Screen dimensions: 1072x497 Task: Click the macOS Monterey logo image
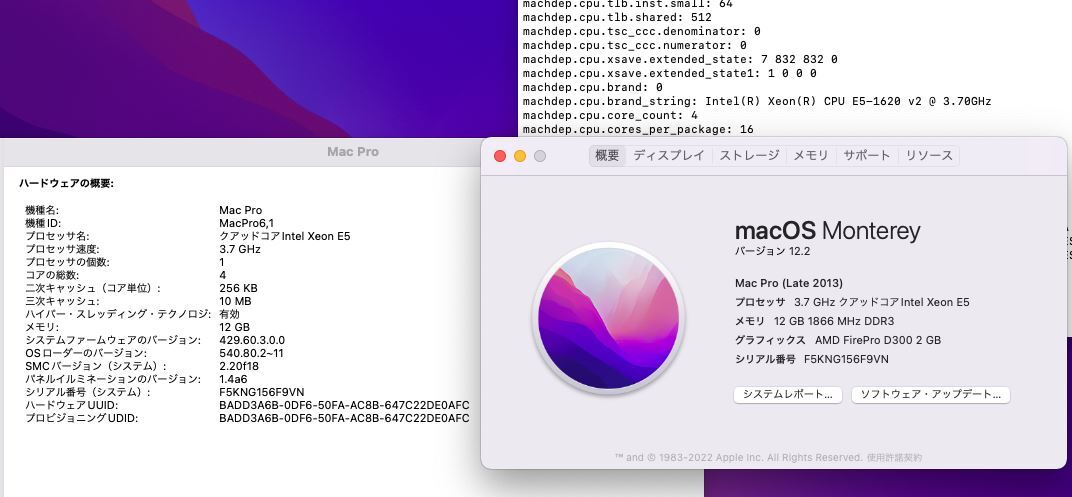point(608,318)
